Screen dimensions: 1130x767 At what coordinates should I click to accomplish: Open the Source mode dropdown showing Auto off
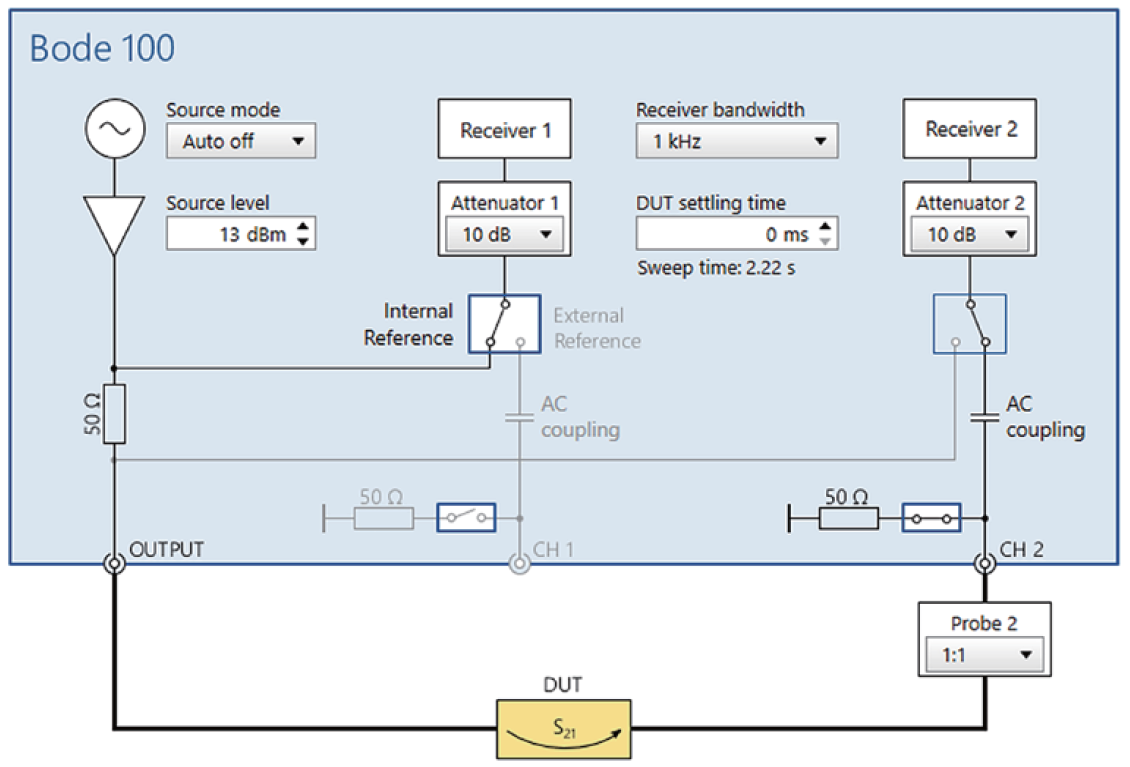[x=241, y=141]
